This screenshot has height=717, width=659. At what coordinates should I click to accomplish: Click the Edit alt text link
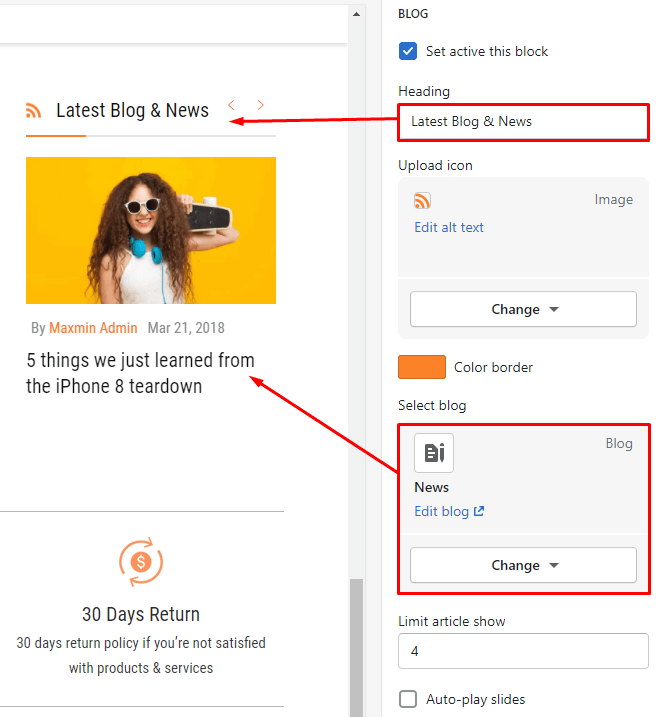449,227
